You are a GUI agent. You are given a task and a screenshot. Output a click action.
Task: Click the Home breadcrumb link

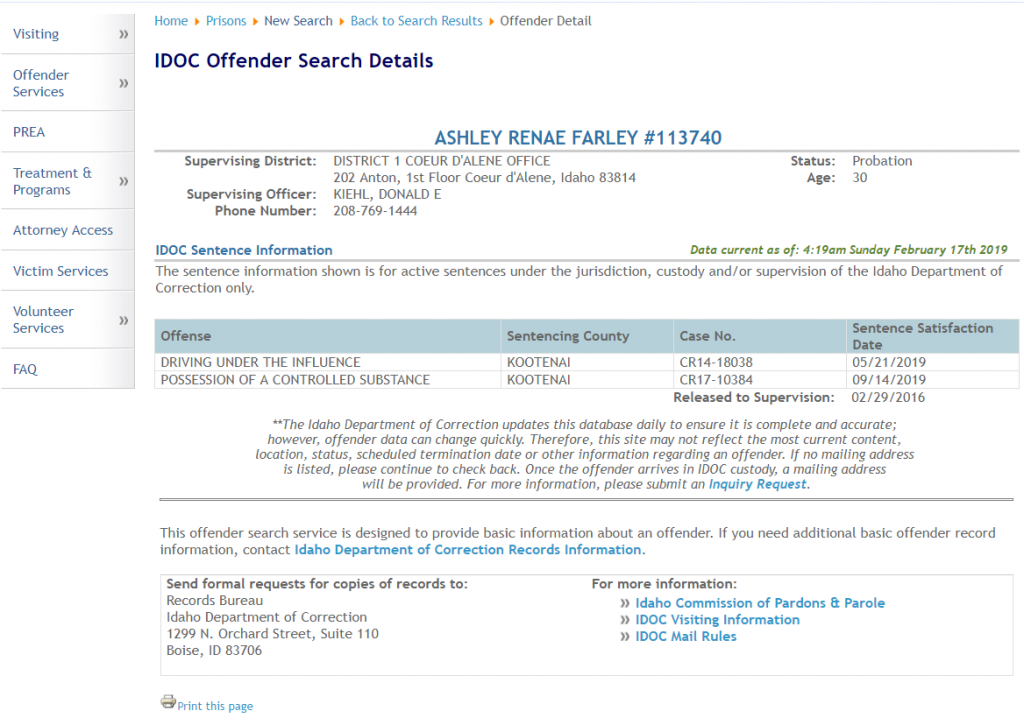point(171,21)
